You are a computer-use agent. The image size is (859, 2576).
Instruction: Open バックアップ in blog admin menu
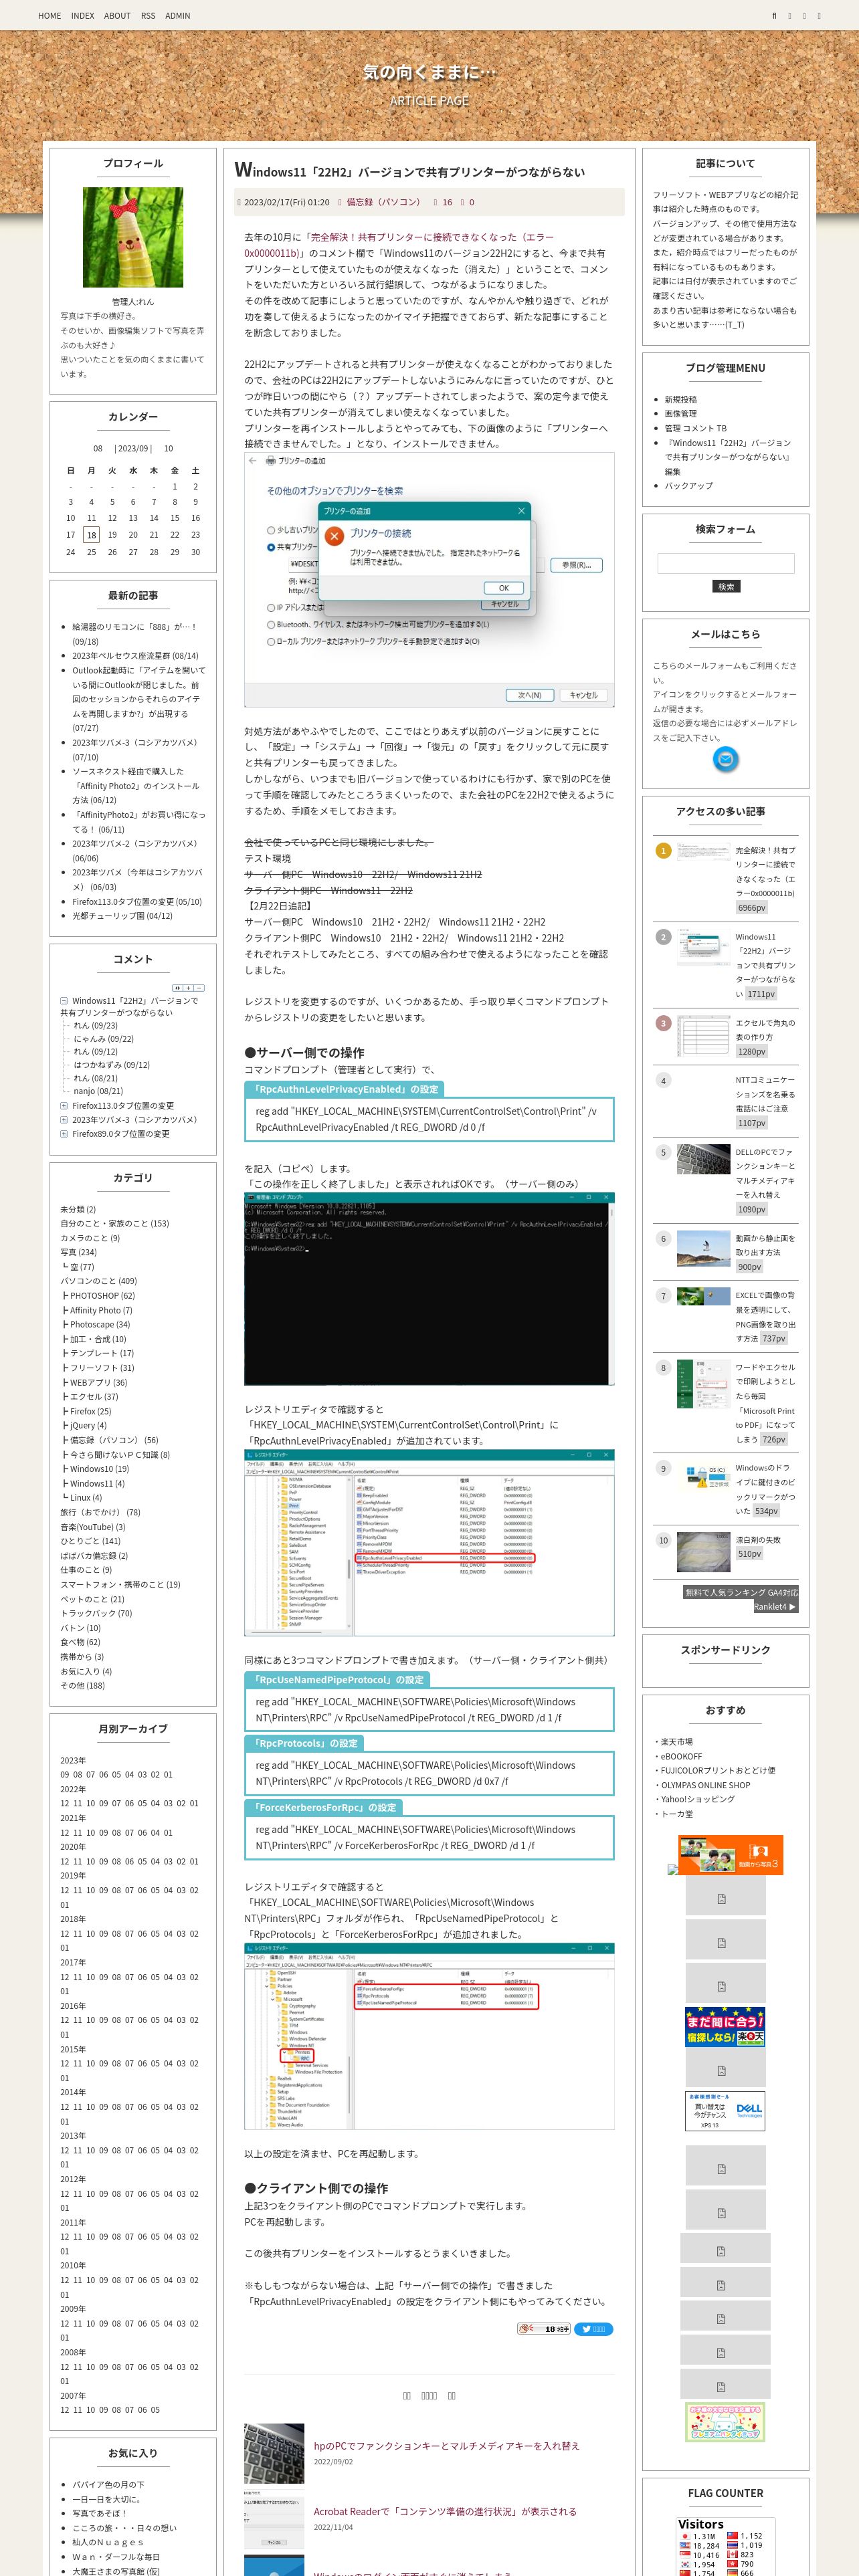click(x=688, y=485)
